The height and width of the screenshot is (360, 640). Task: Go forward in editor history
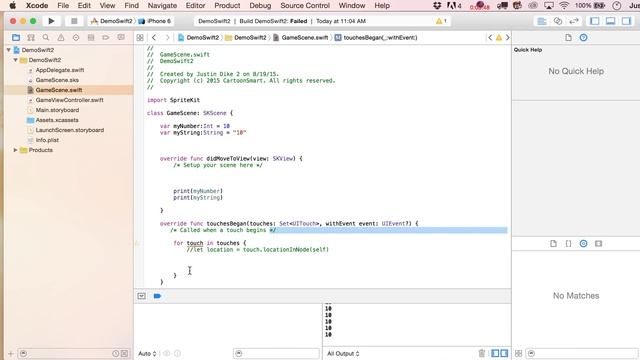pyautogui.click(x=167, y=38)
